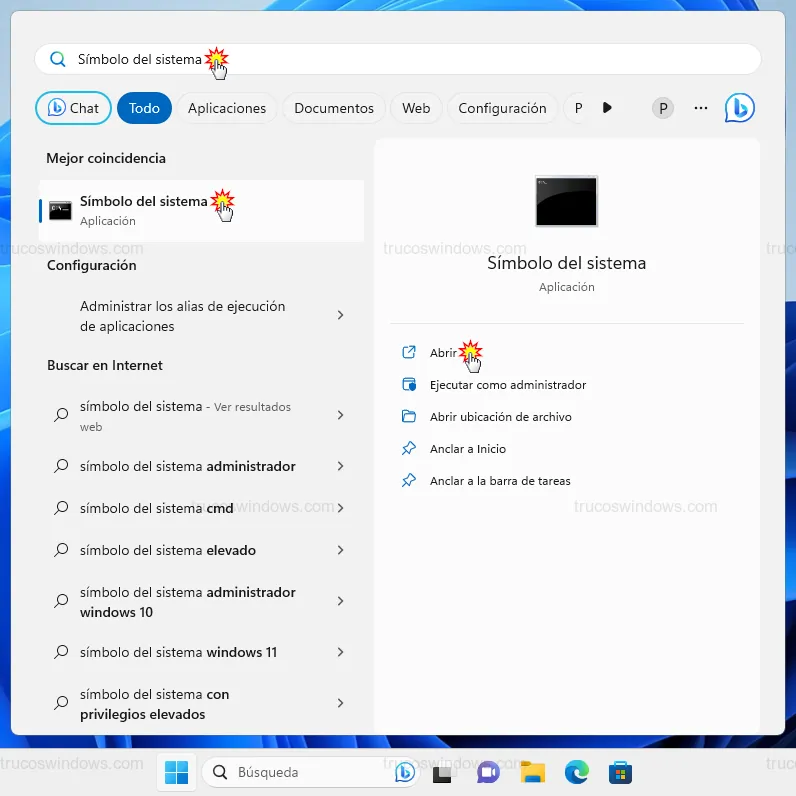The height and width of the screenshot is (796, 796).
Task: Select the Documentos filter tab
Action: click(334, 108)
